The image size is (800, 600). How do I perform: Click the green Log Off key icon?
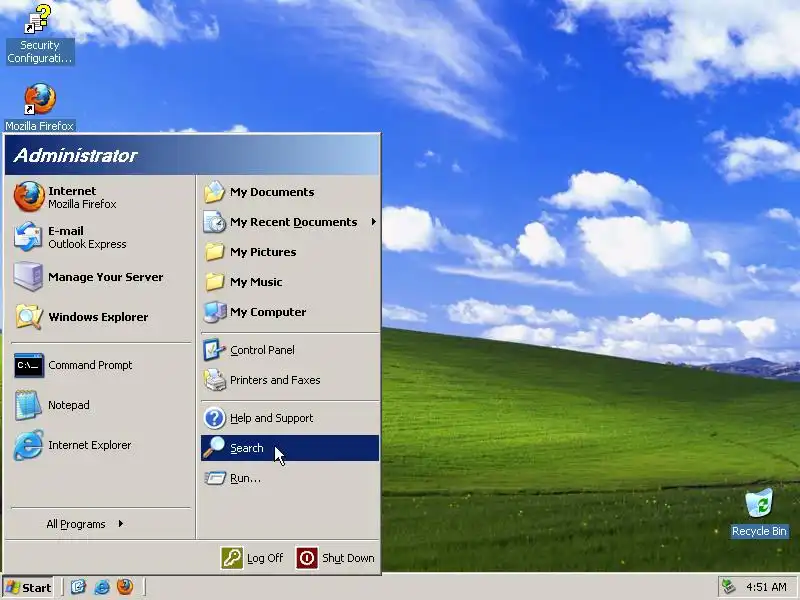(232, 558)
